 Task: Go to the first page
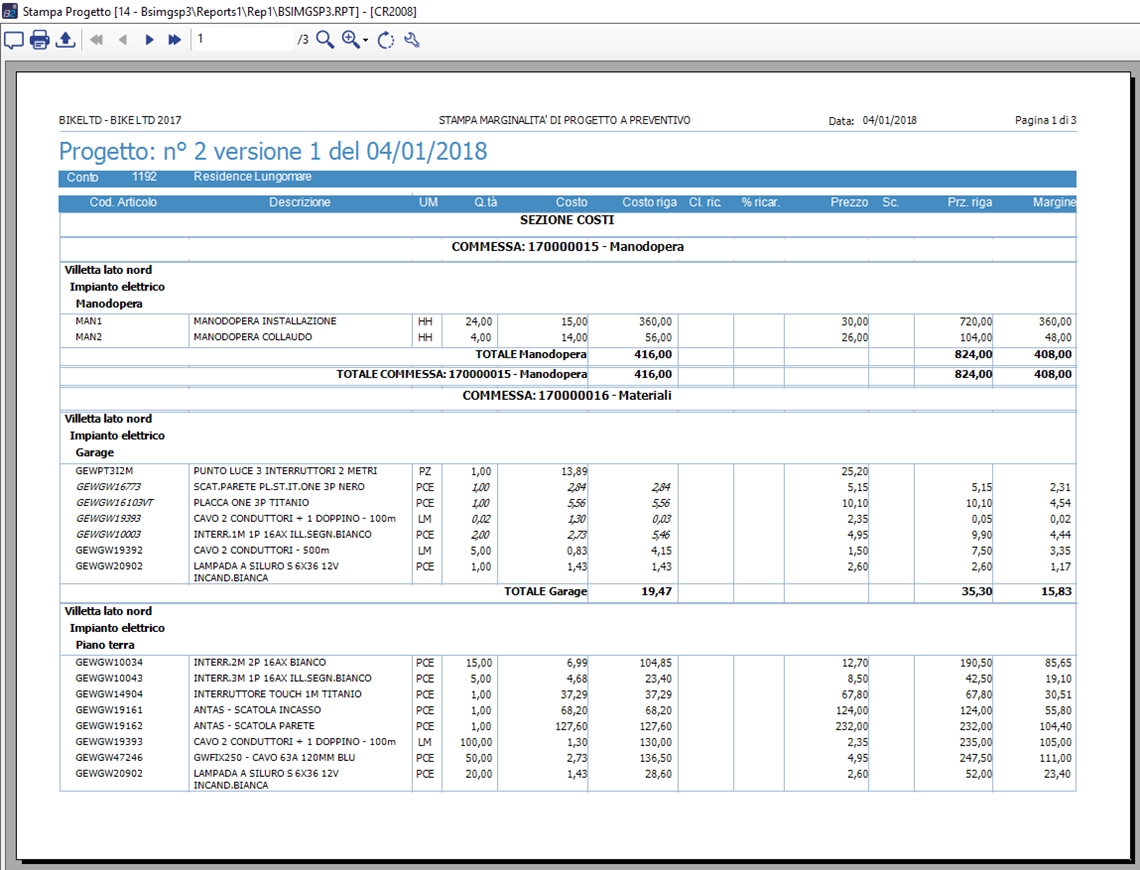pos(97,40)
